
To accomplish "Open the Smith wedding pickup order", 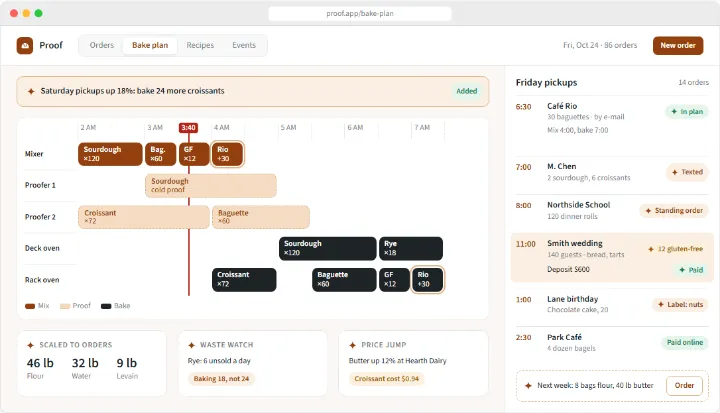I will coord(612,257).
